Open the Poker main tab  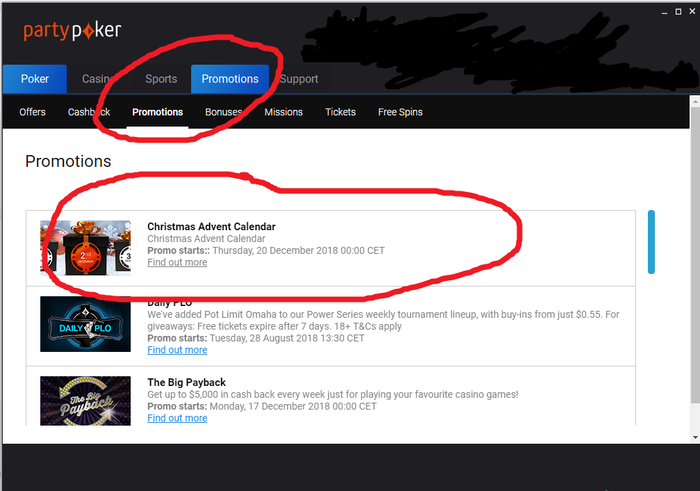tap(35, 79)
